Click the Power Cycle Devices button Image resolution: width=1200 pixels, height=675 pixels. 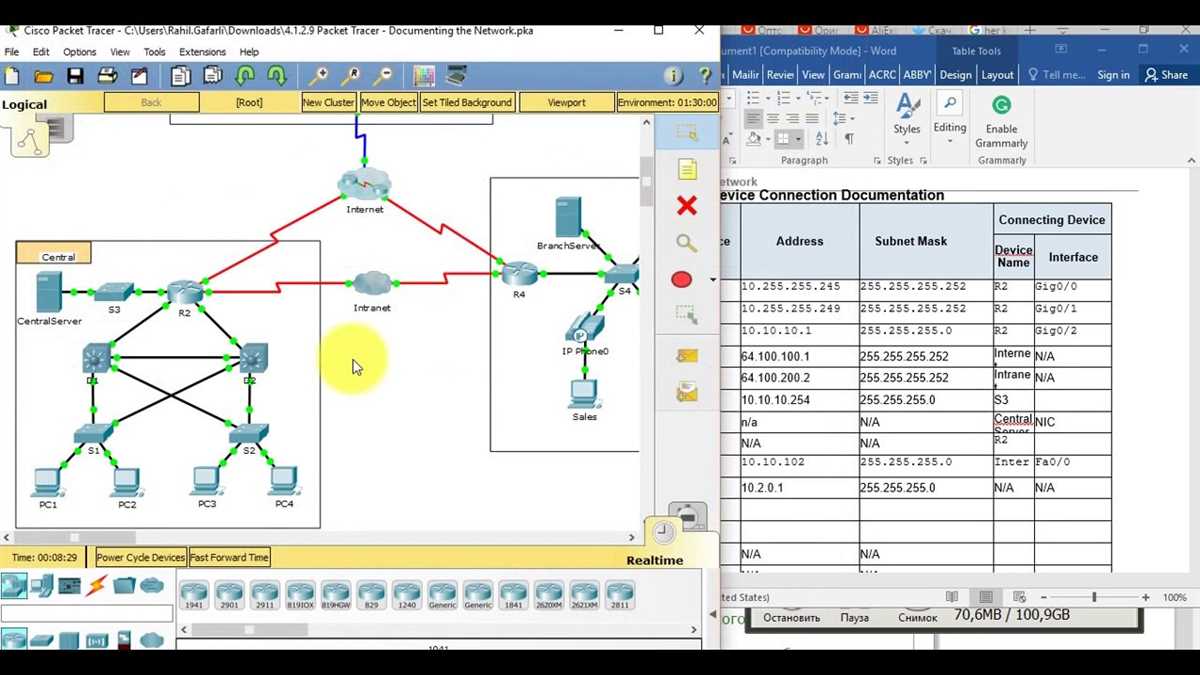(141, 557)
